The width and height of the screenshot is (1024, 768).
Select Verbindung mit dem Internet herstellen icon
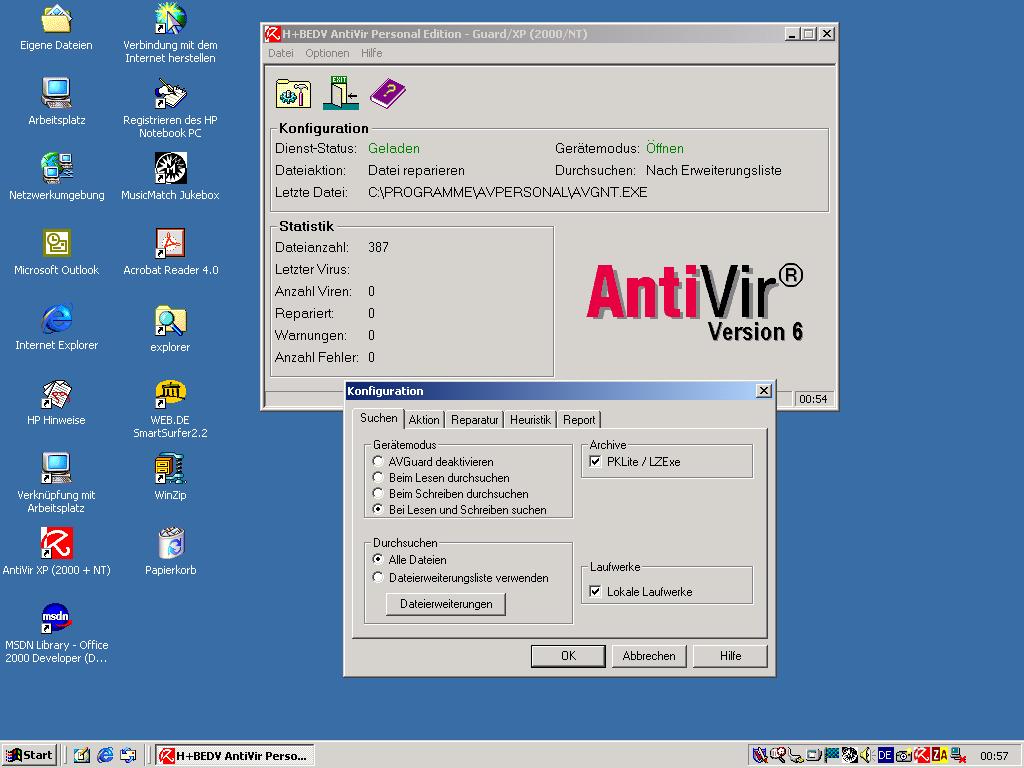click(170, 34)
